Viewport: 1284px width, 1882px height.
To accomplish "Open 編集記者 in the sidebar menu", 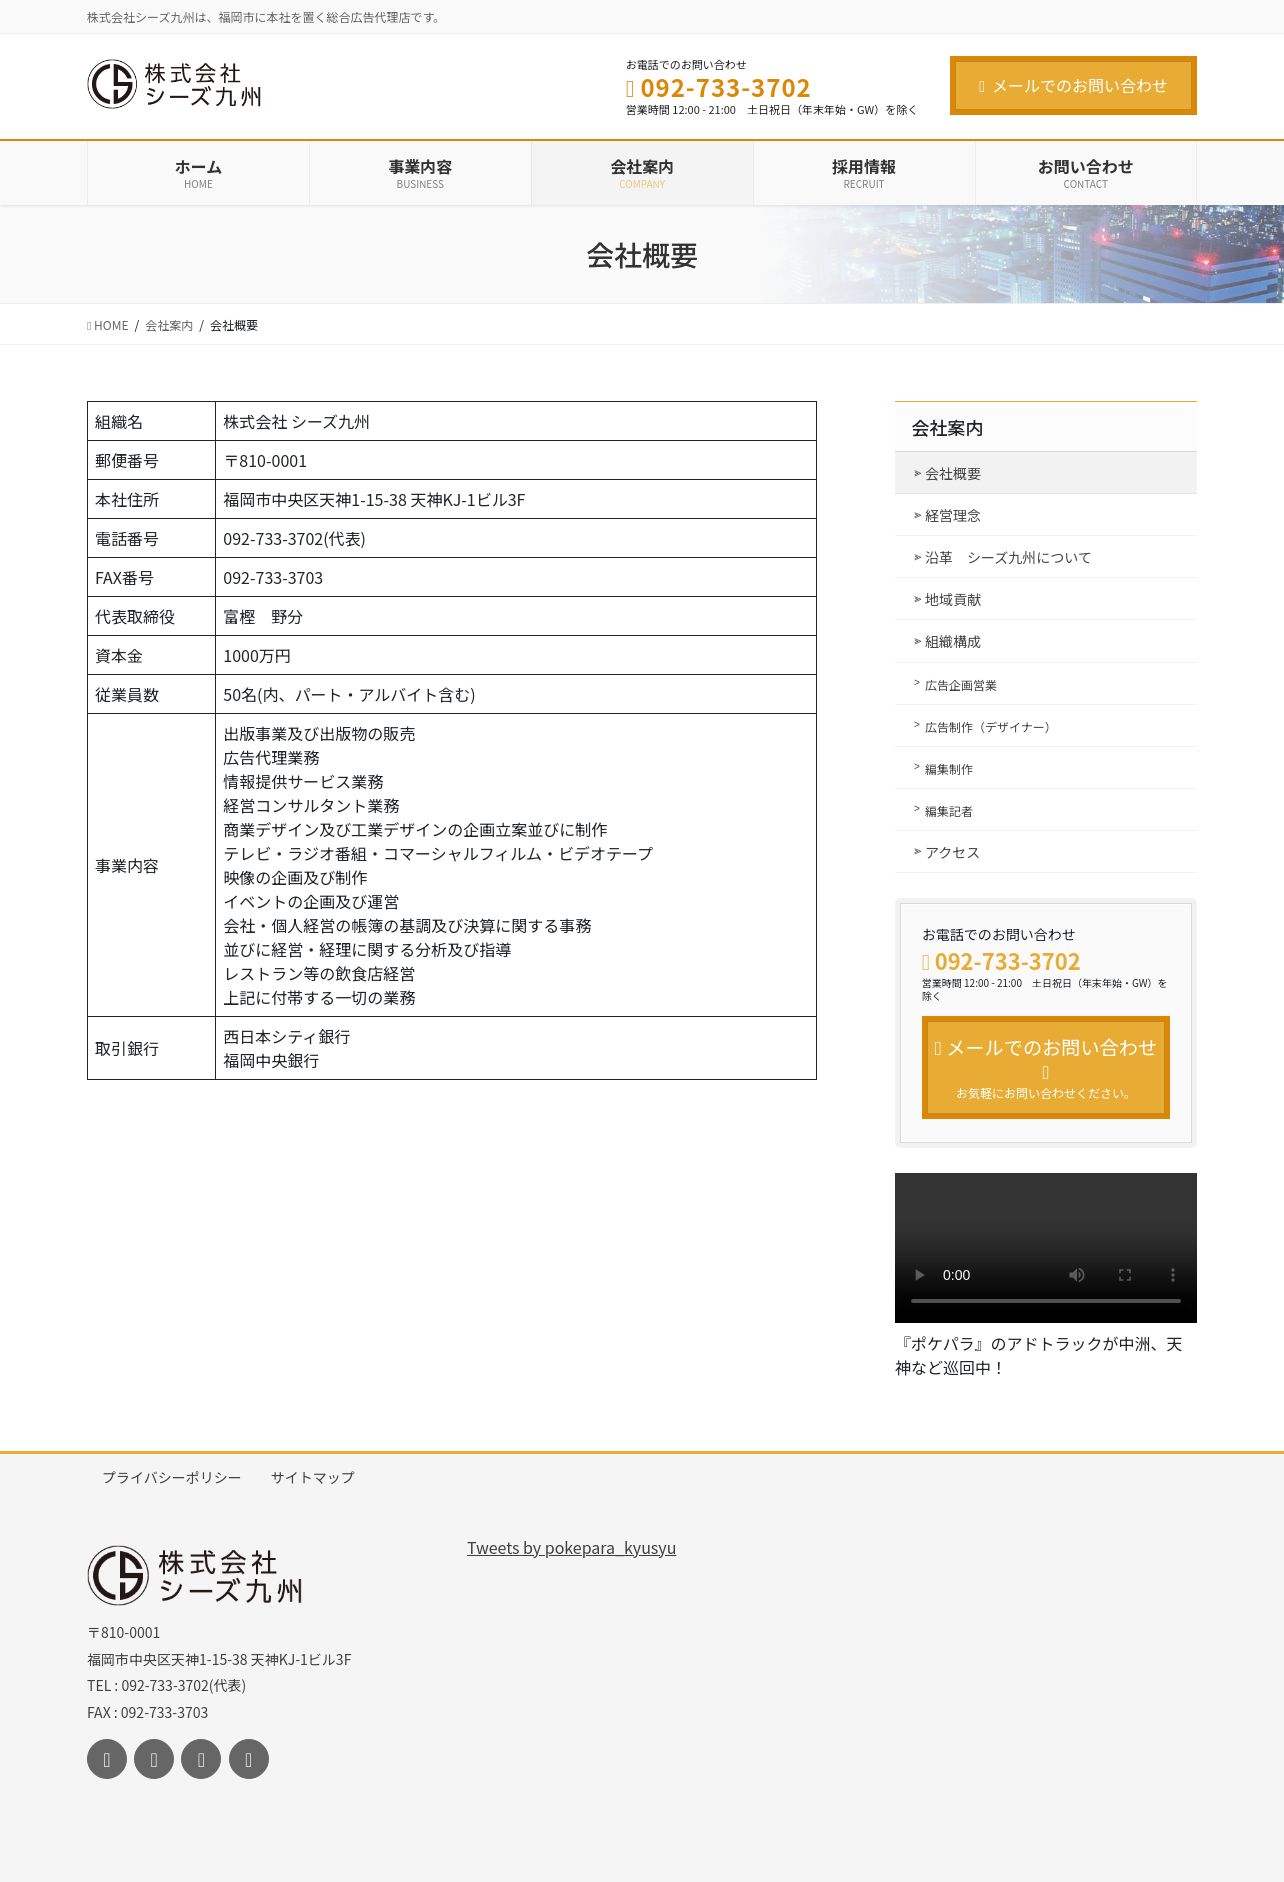I will coord(1046,810).
